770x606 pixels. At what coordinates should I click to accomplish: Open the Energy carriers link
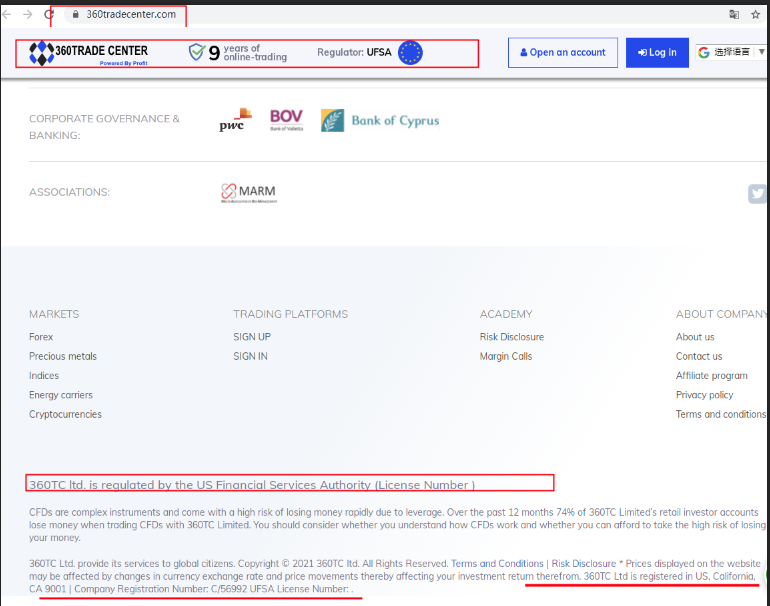pos(61,395)
